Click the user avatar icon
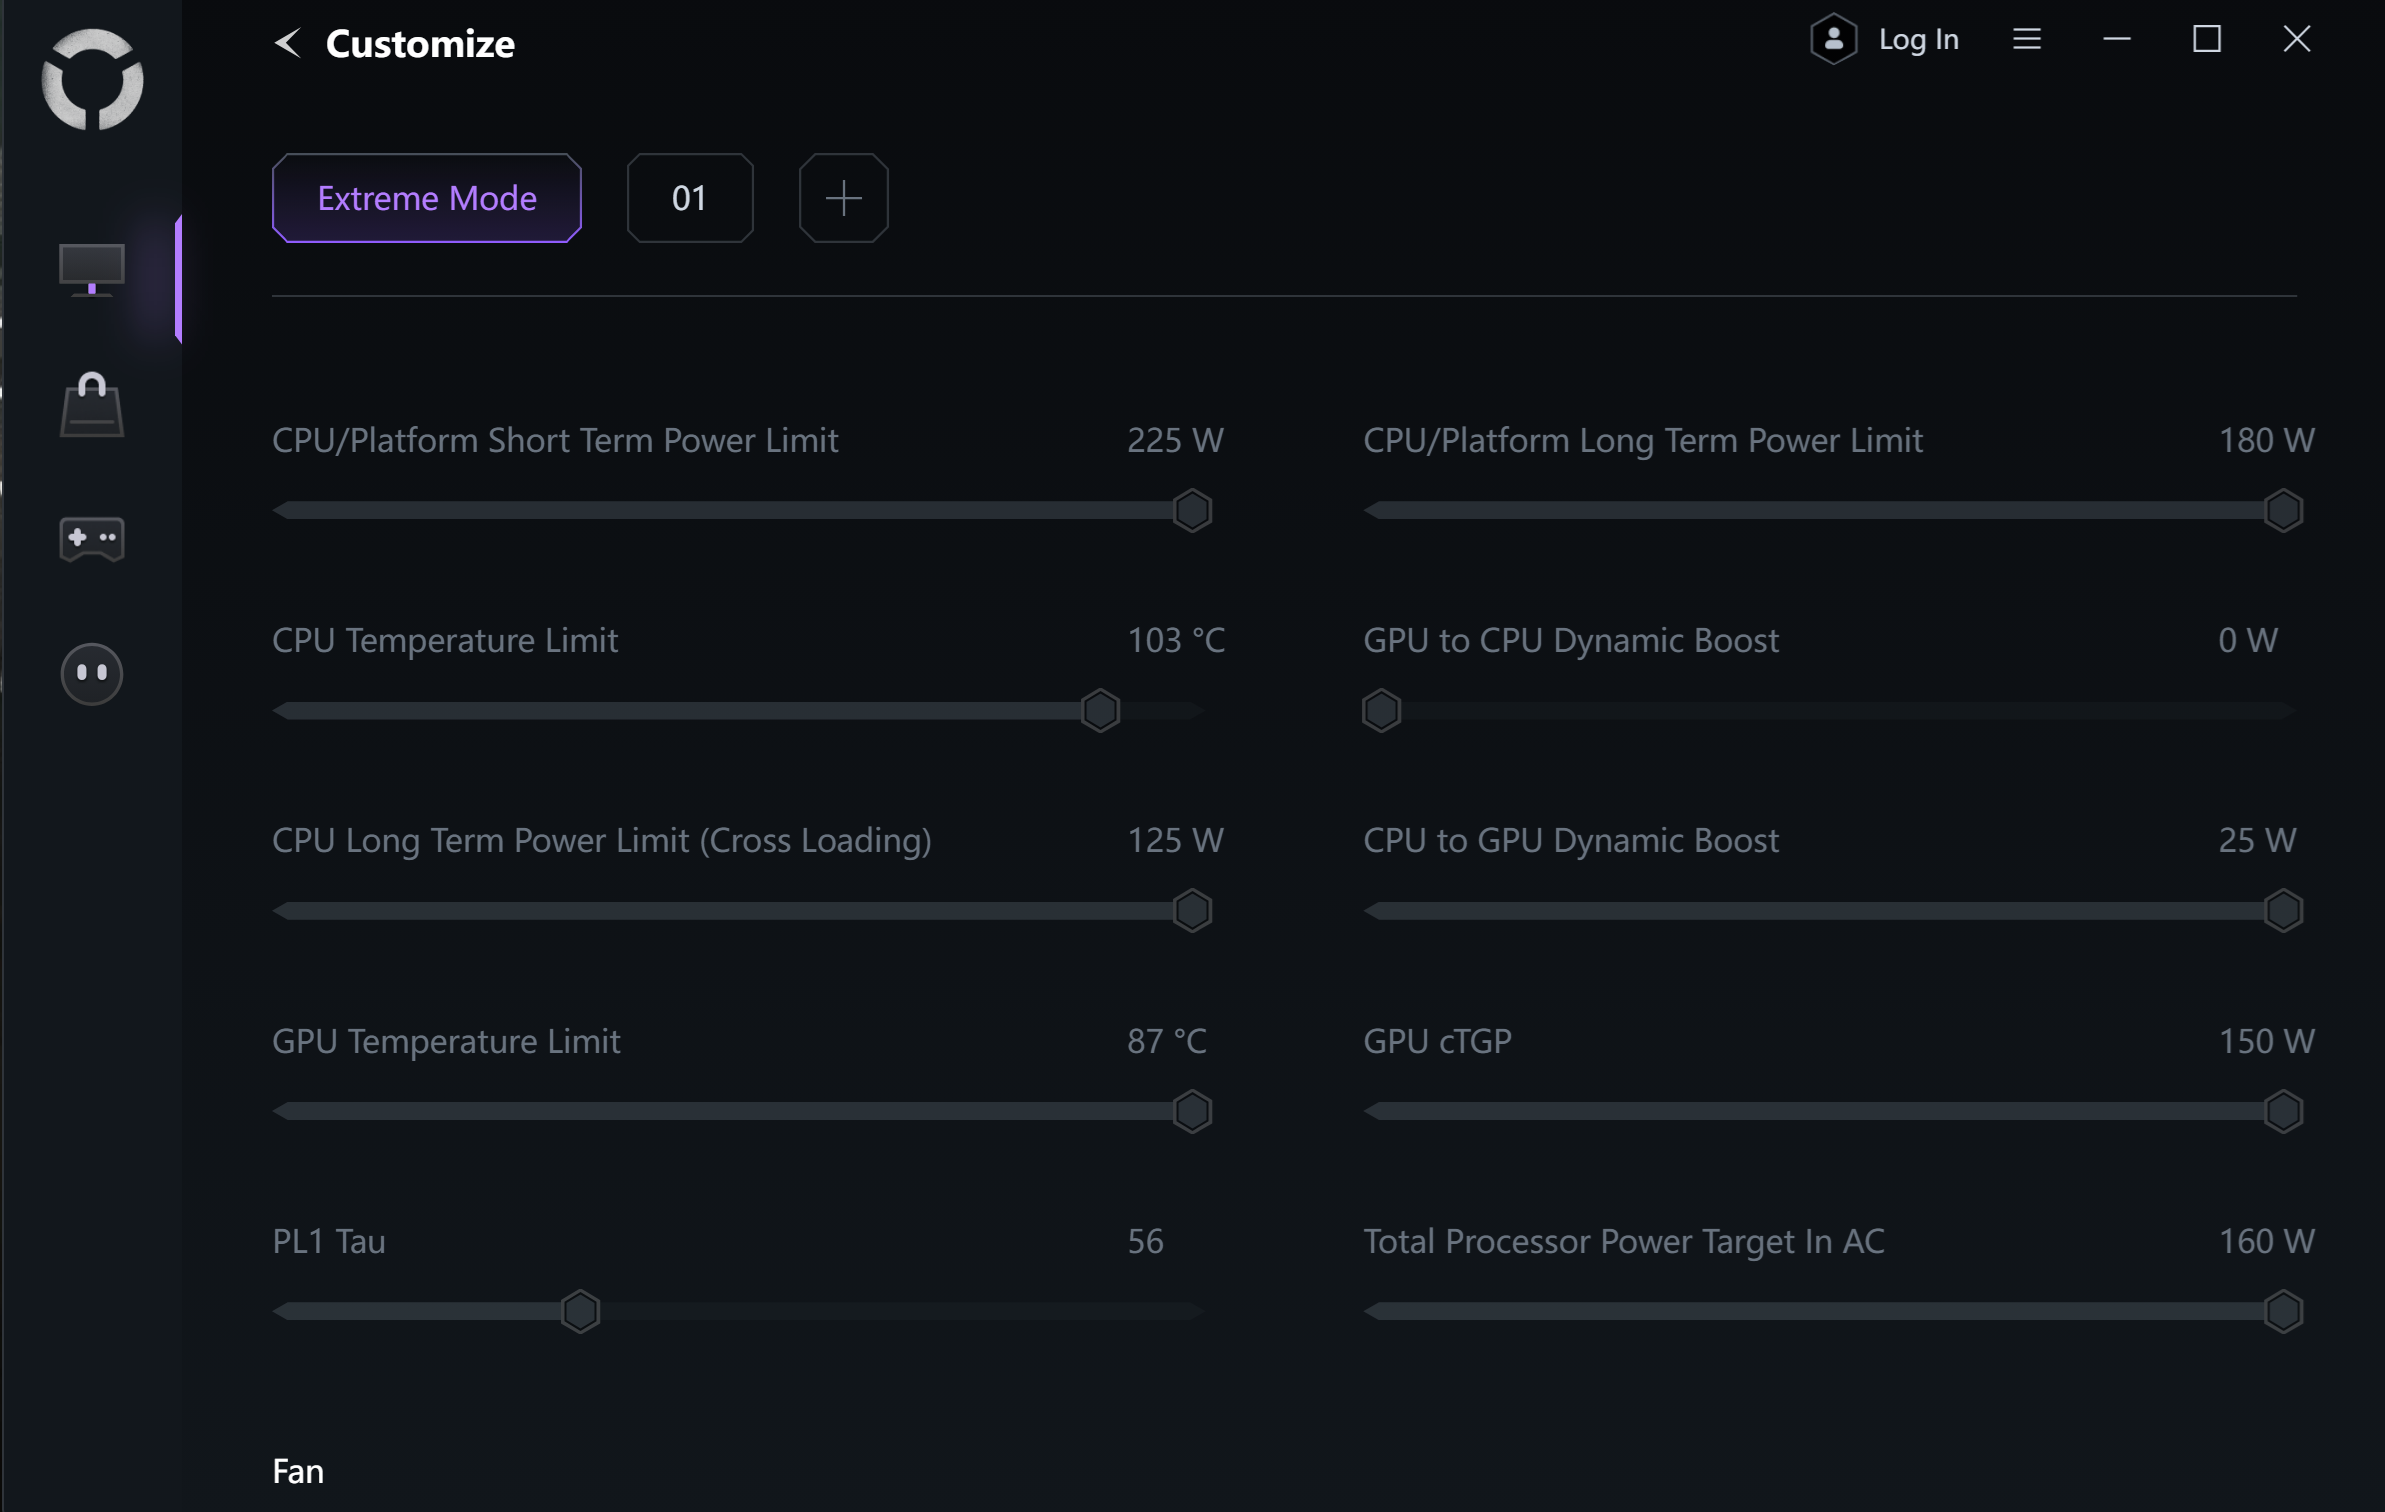The height and width of the screenshot is (1512, 2385). [1833, 39]
